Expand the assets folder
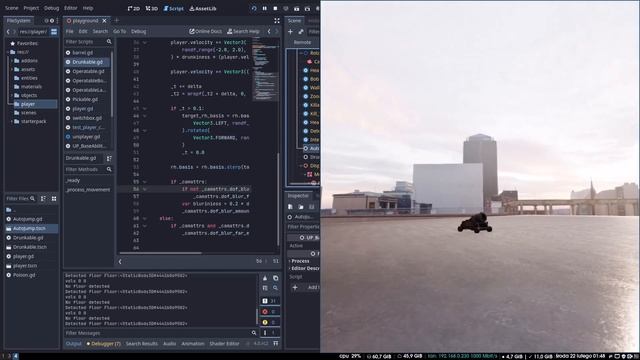Viewport: 640px width, 360px height. point(12,69)
